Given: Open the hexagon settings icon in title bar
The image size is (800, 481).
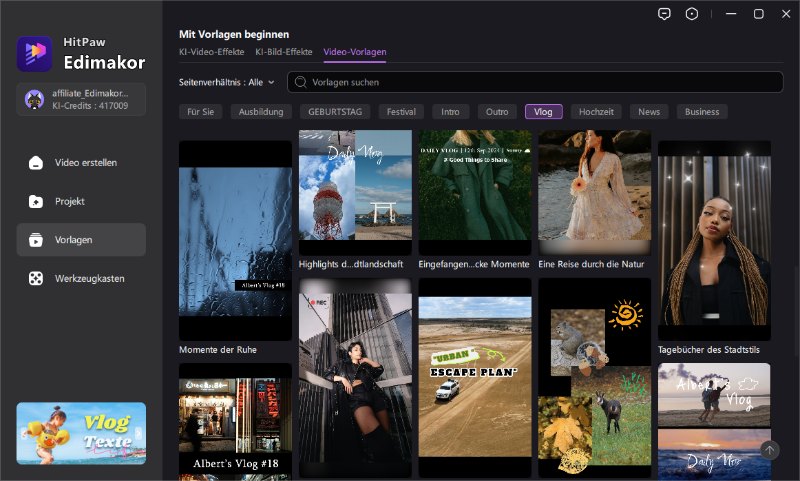Looking at the screenshot, I should (x=692, y=14).
